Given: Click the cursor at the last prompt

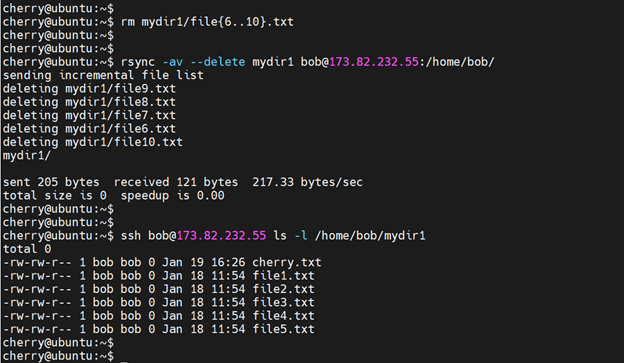Looking at the screenshot, I should click(x=124, y=358).
